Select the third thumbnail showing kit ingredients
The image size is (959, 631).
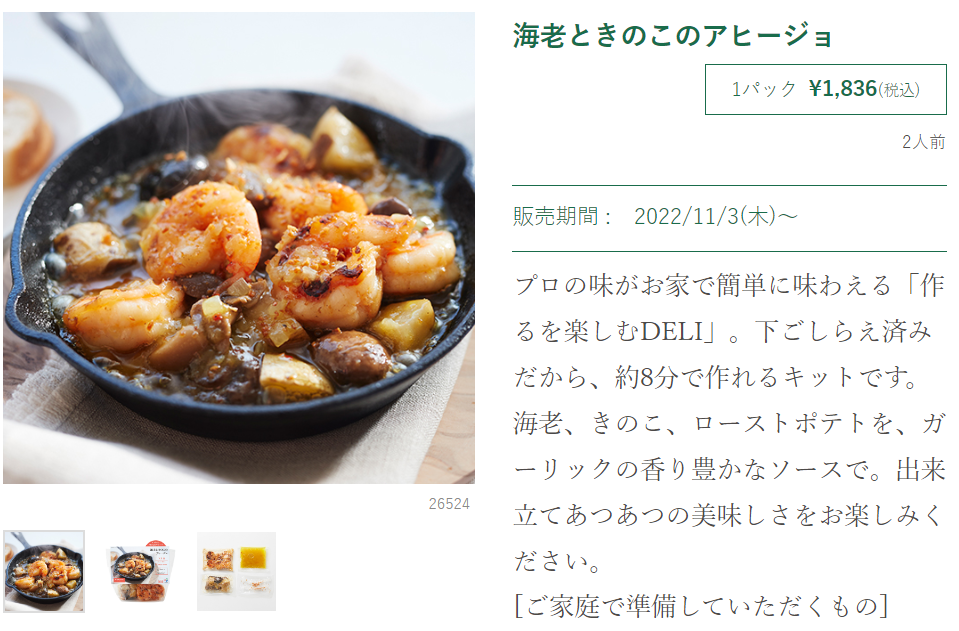236,571
